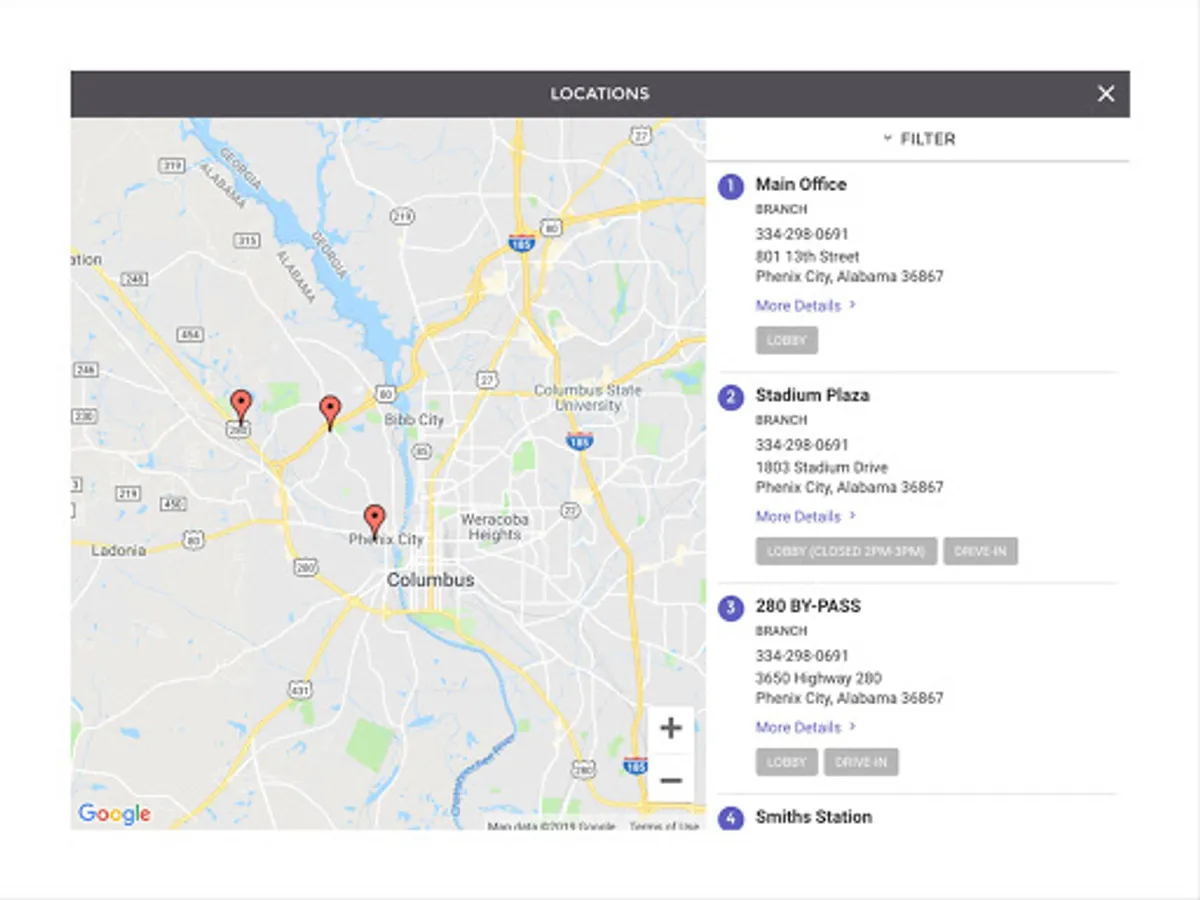This screenshot has width=1200, height=900.
Task: Click the LOCATIONS title text
Action: (x=600, y=94)
